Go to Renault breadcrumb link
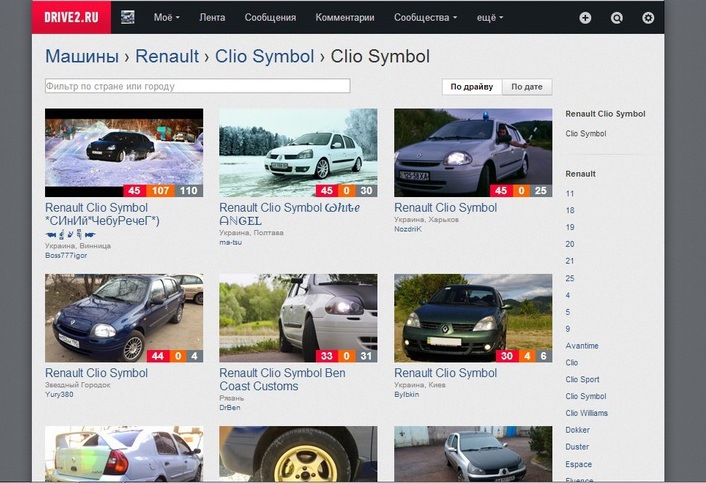Viewport: 706px width, 483px height. pyautogui.click(x=167, y=56)
